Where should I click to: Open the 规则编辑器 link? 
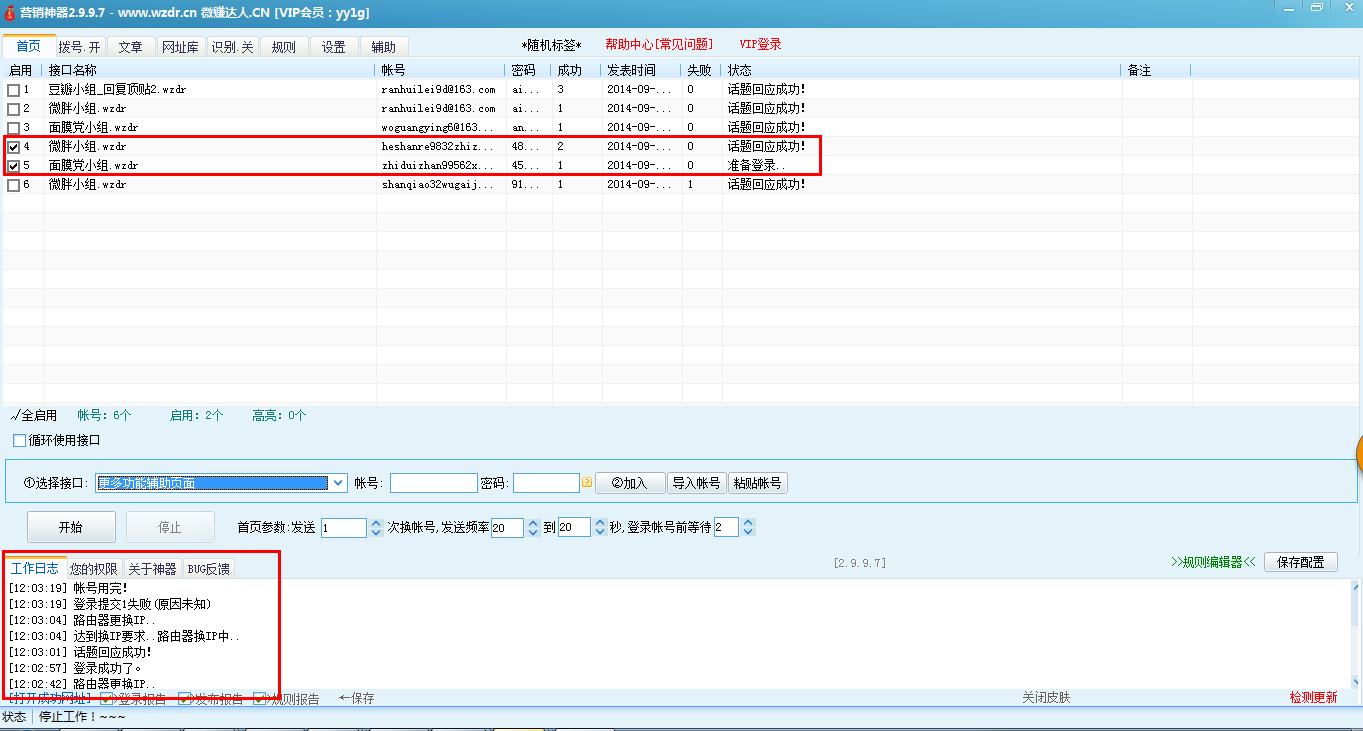(1212, 562)
